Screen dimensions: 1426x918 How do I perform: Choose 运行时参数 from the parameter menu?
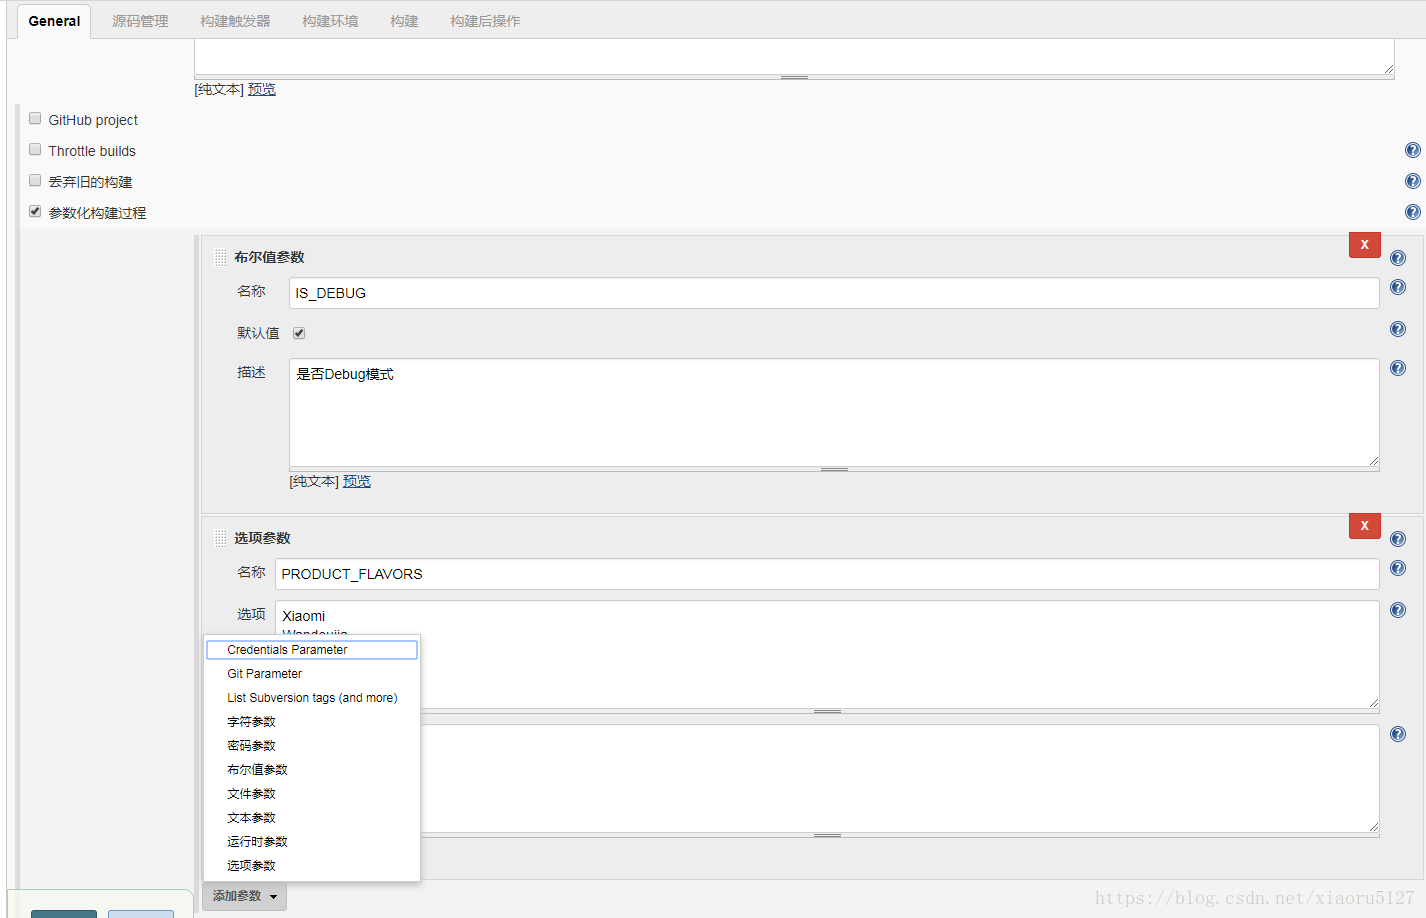click(x=312, y=842)
